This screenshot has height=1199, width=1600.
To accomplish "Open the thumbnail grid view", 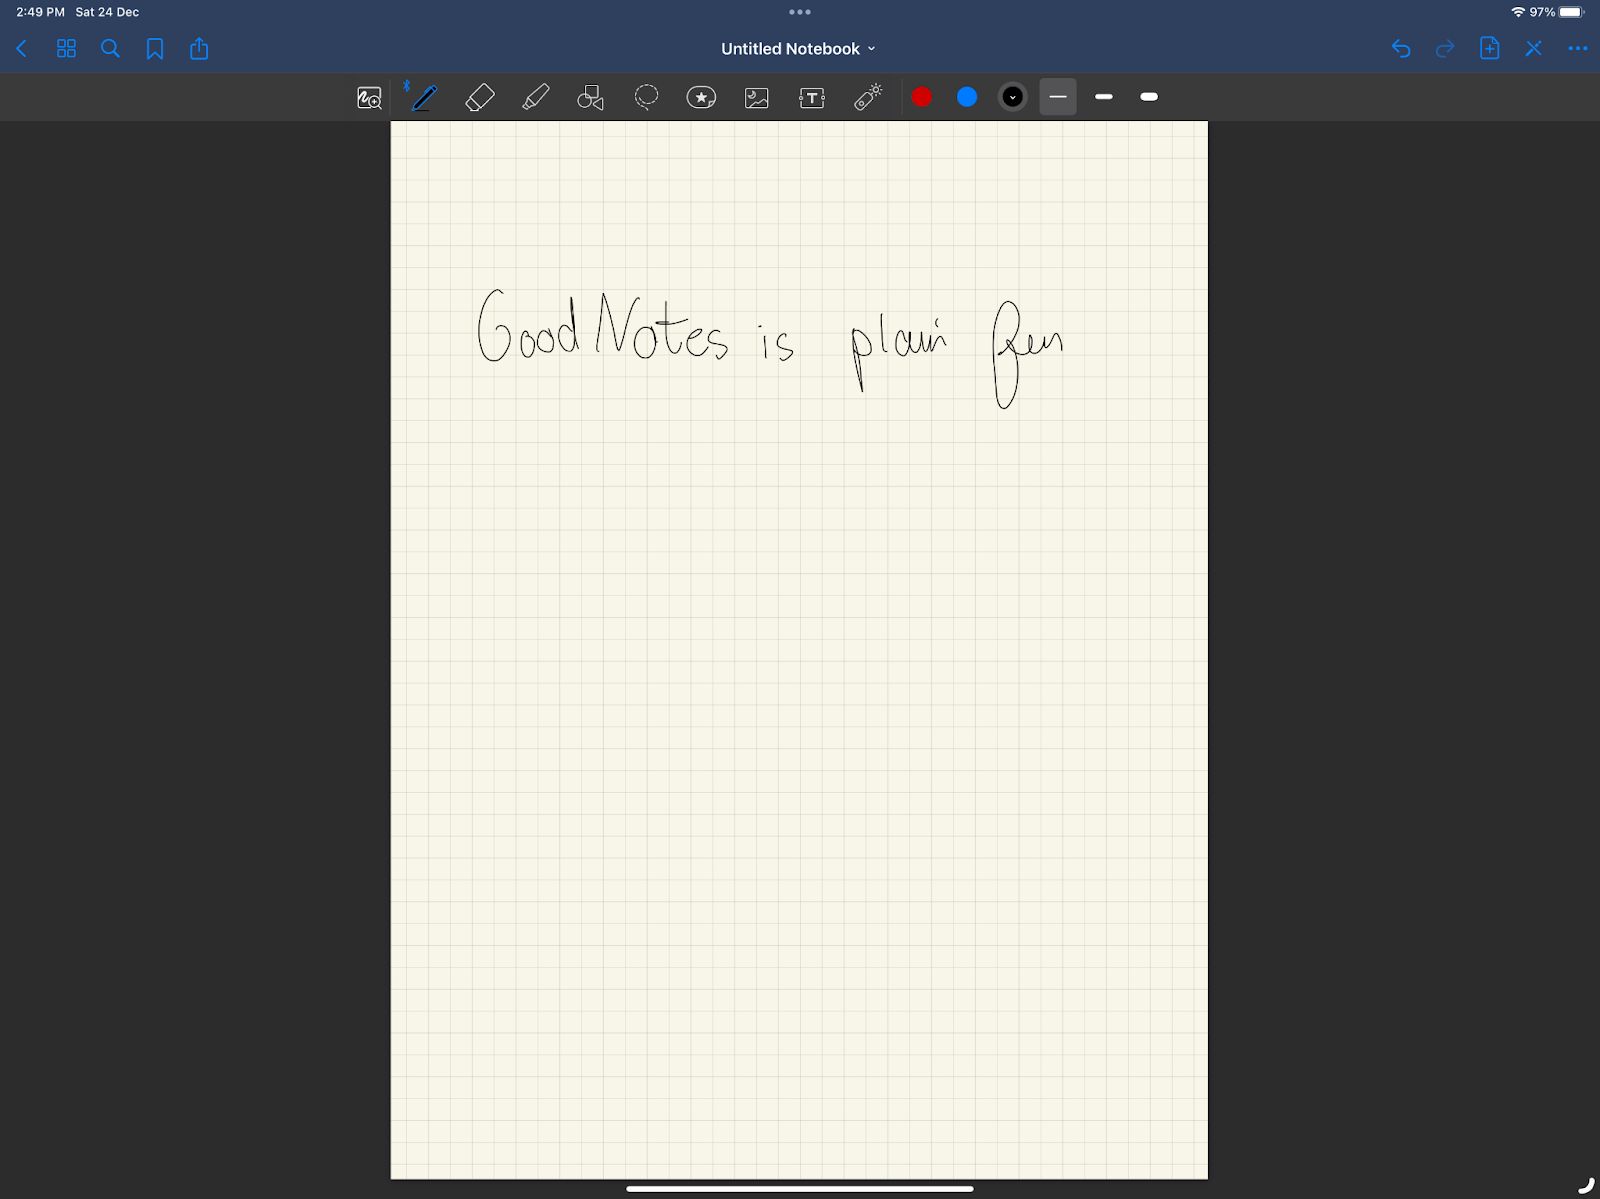I will click(x=66, y=49).
